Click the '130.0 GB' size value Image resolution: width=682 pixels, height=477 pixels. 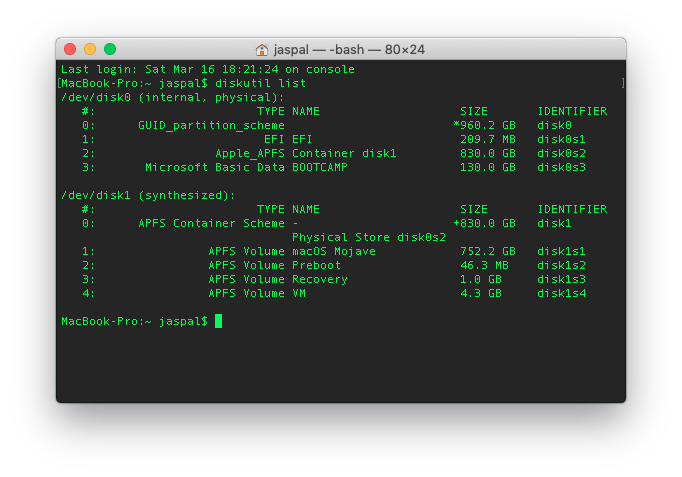click(488, 167)
